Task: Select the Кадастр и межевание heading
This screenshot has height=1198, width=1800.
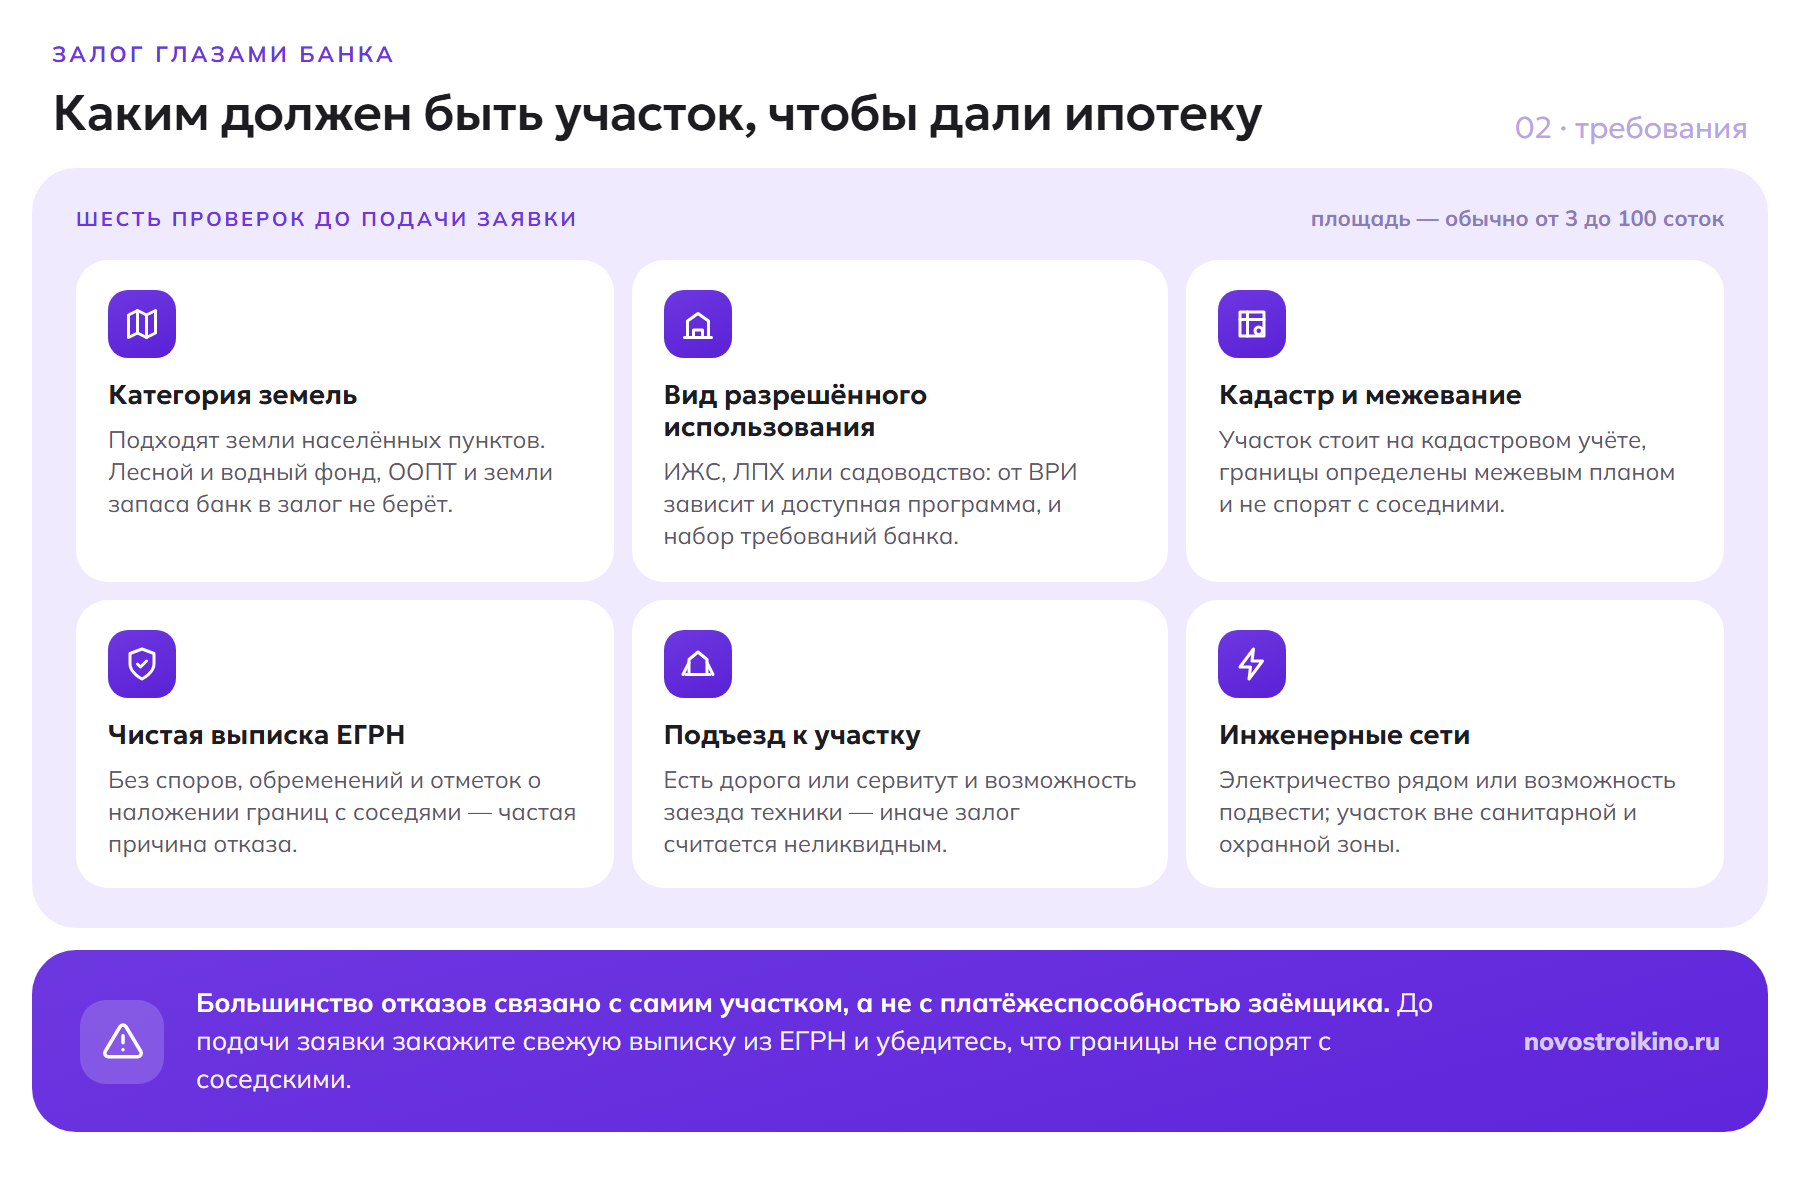Action: click(x=1370, y=395)
